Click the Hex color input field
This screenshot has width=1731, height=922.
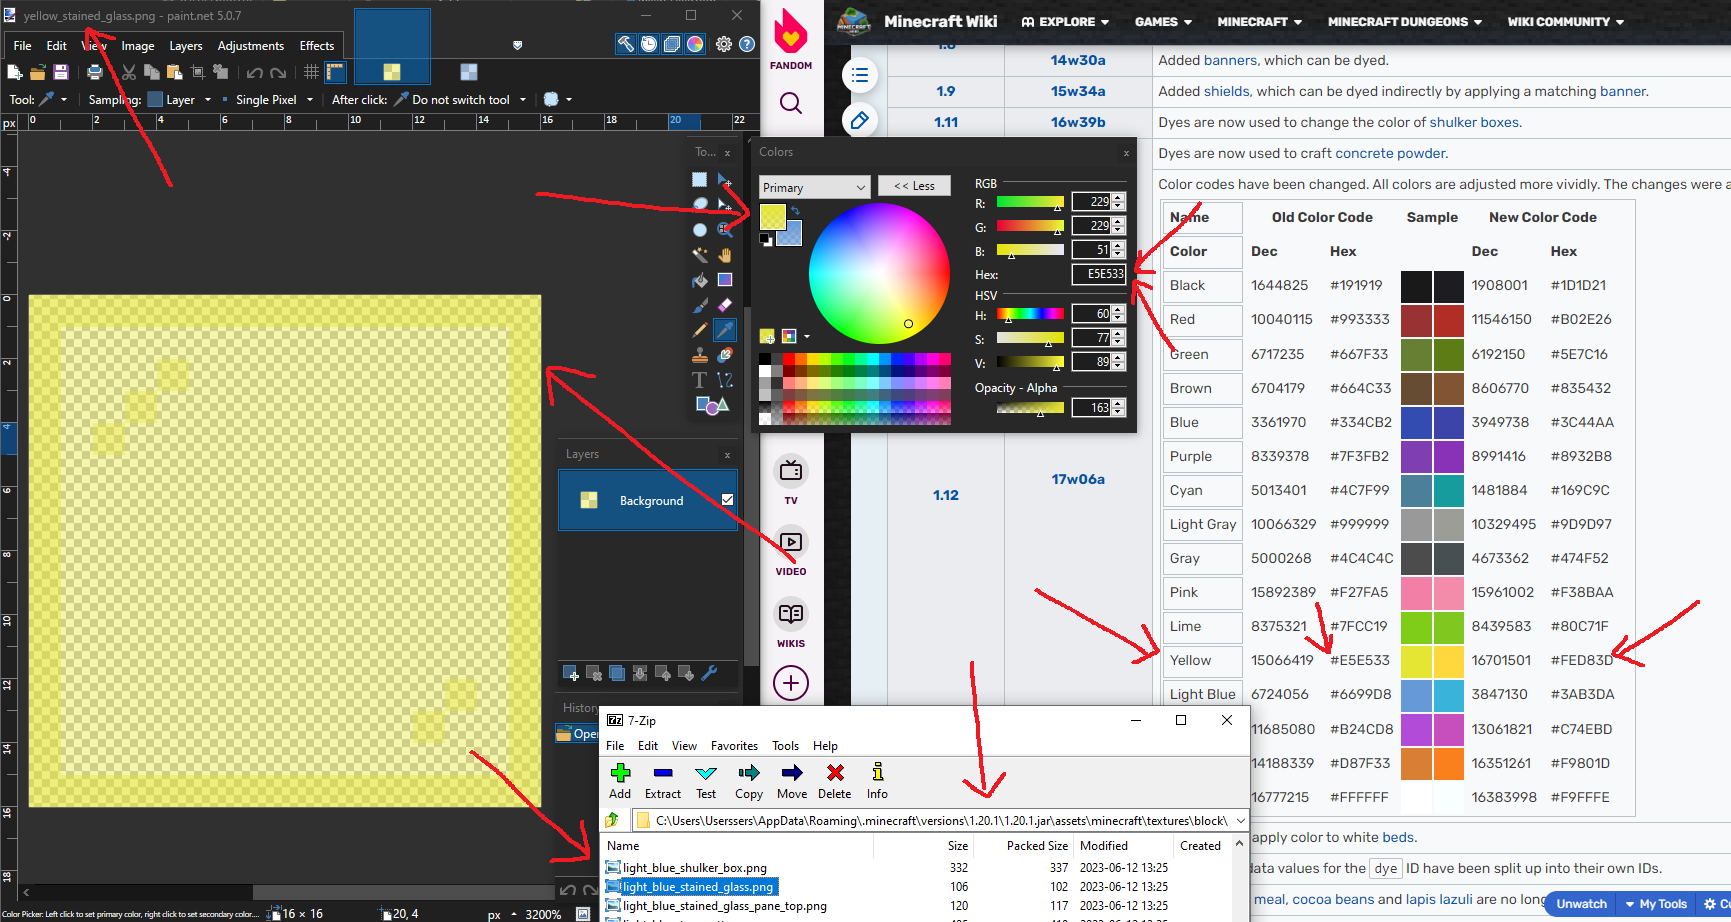[x=1099, y=274]
